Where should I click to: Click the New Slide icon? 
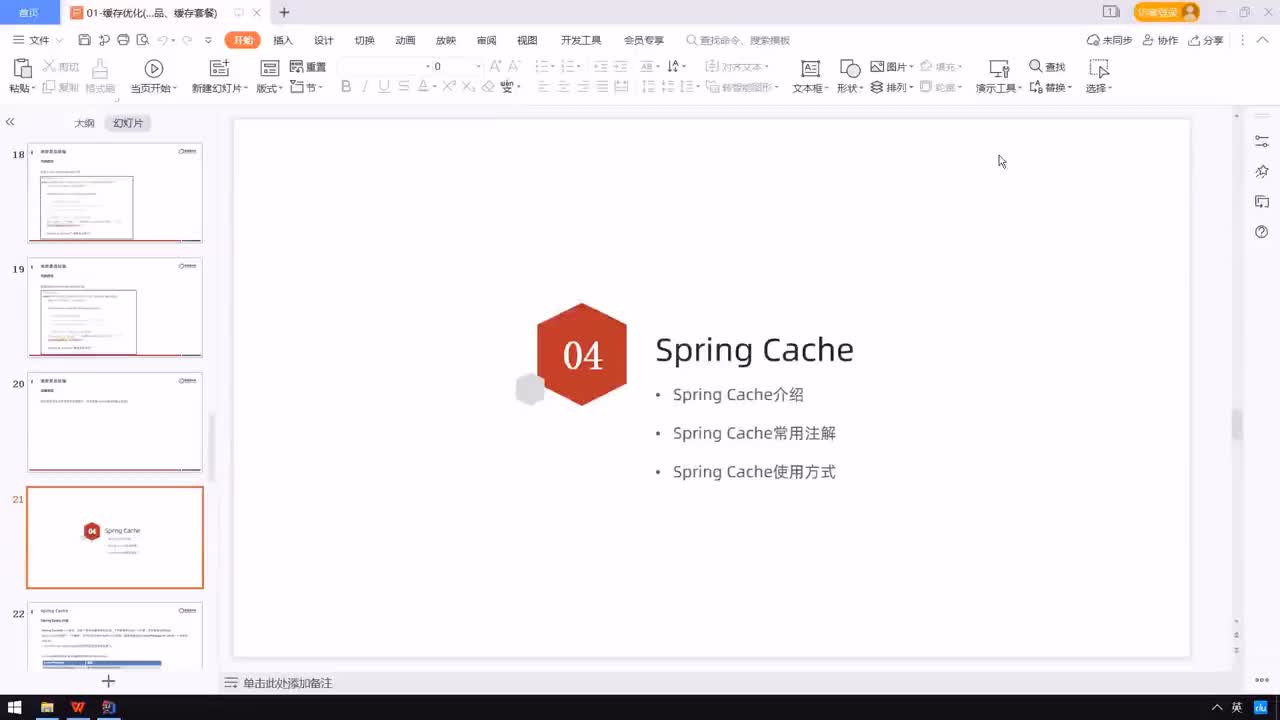(219, 68)
